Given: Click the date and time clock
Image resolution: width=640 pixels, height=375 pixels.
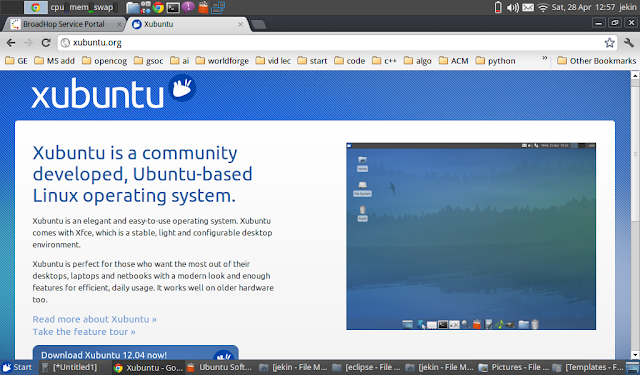Looking at the screenshot, I should tap(583, 7).
